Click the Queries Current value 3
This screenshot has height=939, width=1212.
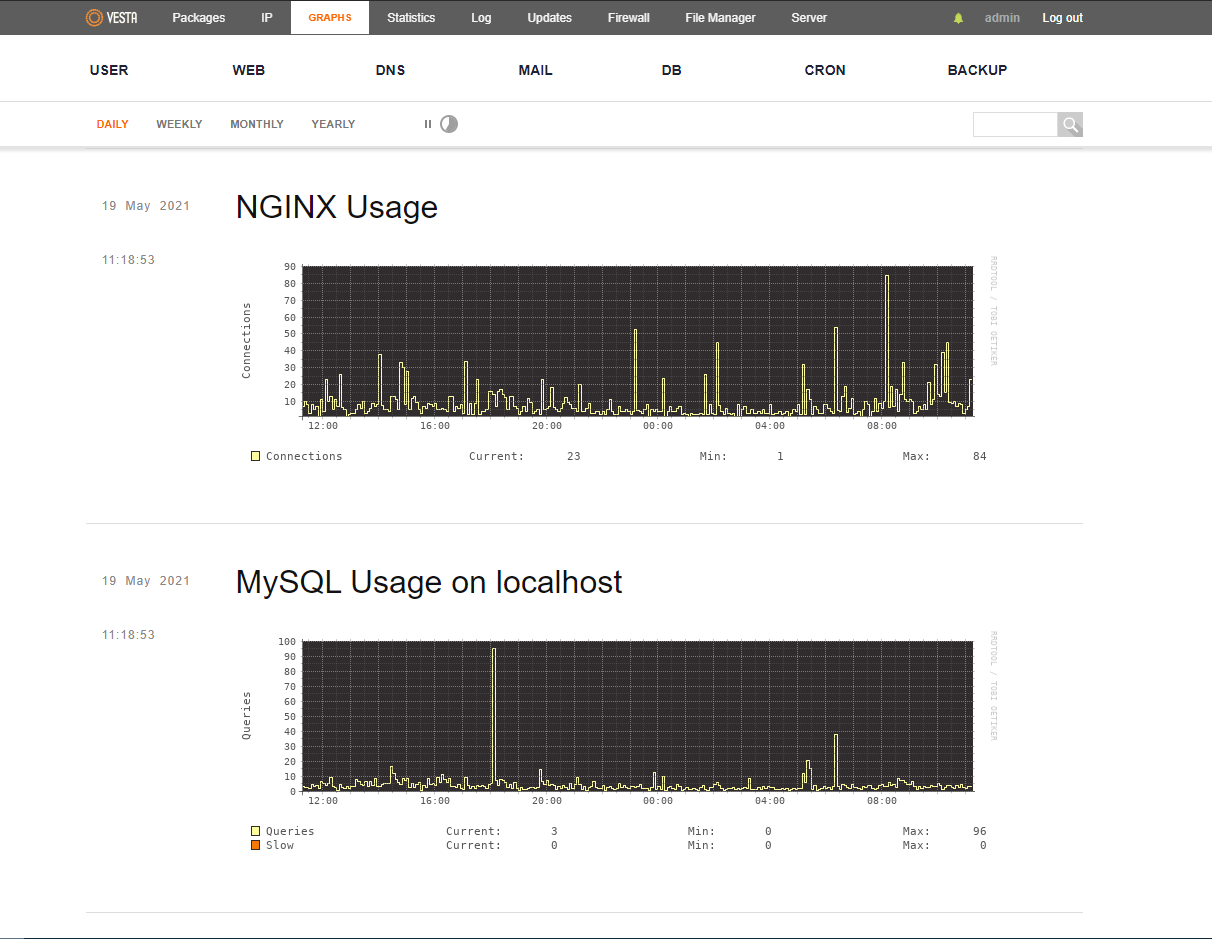(554, 831)
